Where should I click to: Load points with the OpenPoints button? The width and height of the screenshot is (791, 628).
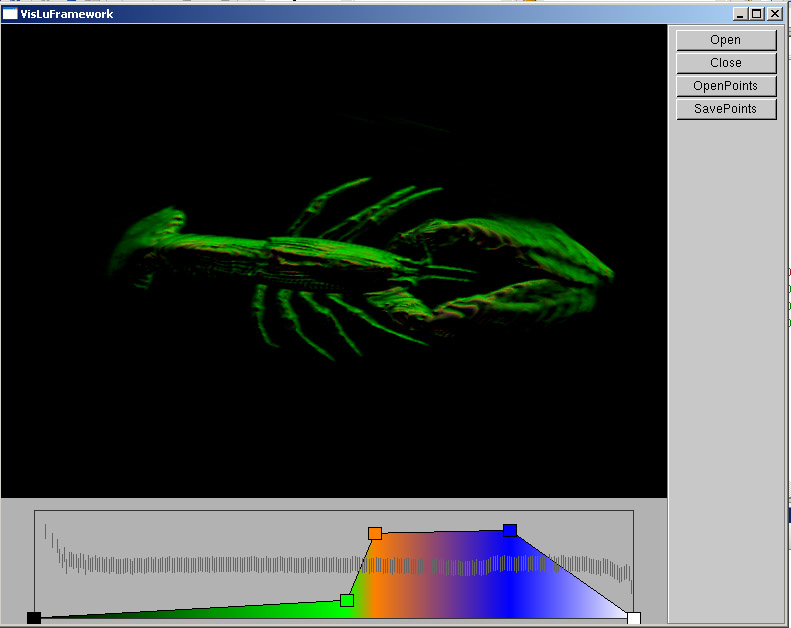726,86
